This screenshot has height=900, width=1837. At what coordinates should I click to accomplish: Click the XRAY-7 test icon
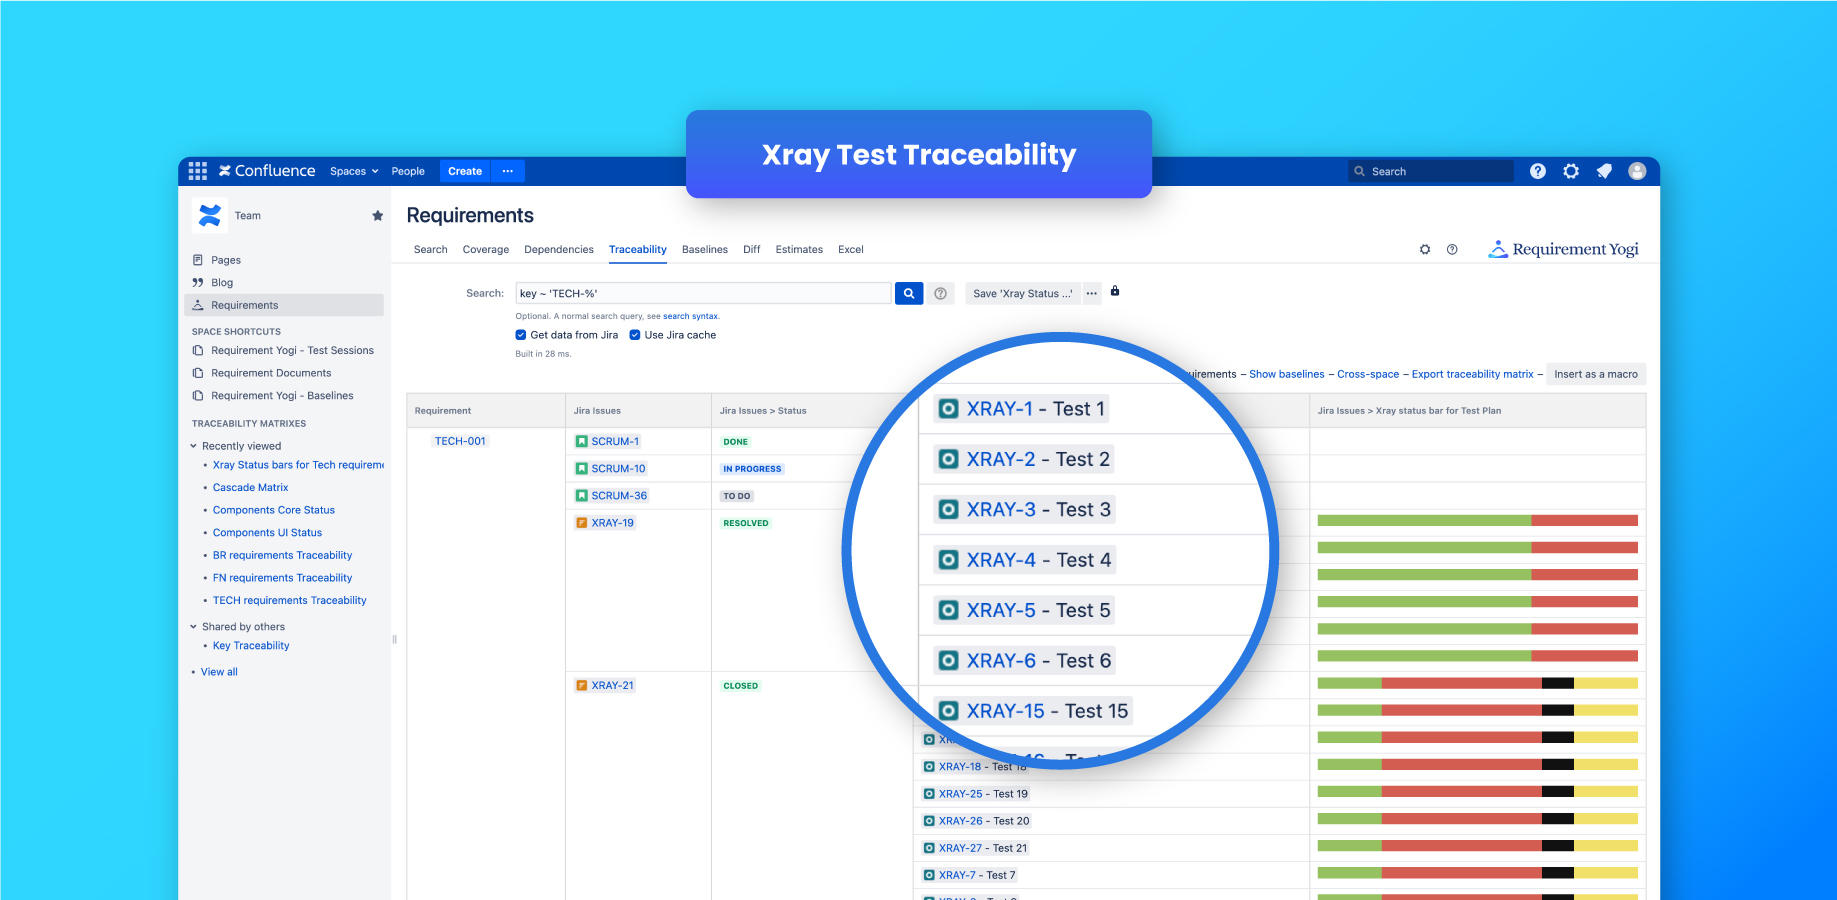point(929,874)
